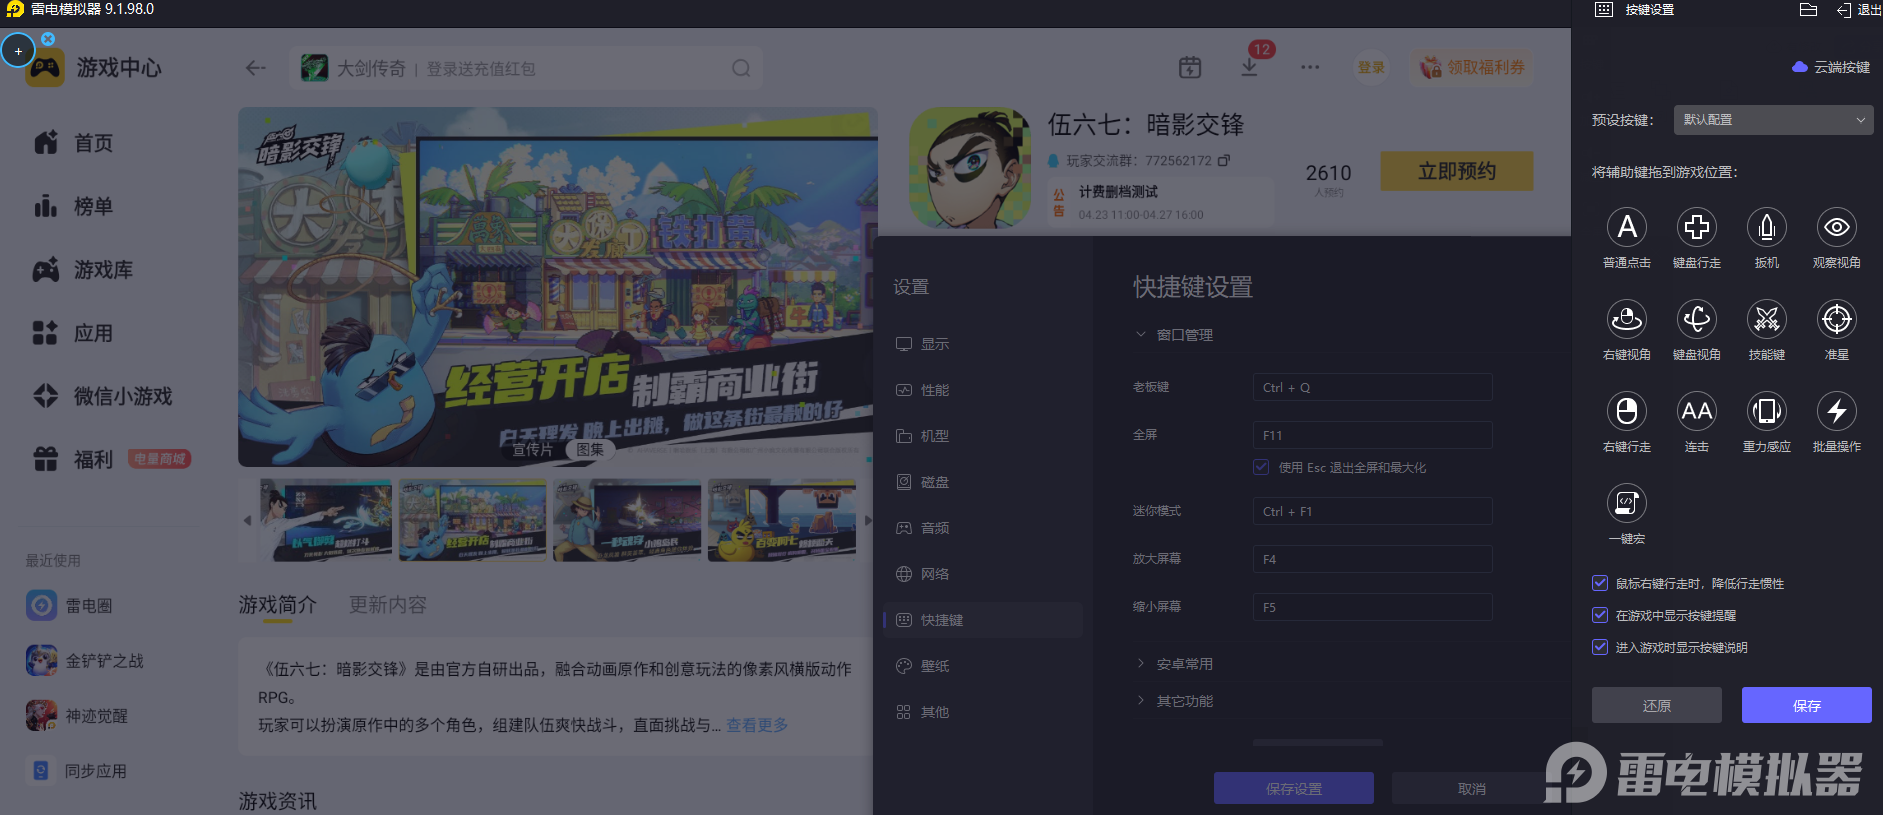Click the 领取福利券 button
Screen dimensions: 1883x815
tap(1472, 67)
